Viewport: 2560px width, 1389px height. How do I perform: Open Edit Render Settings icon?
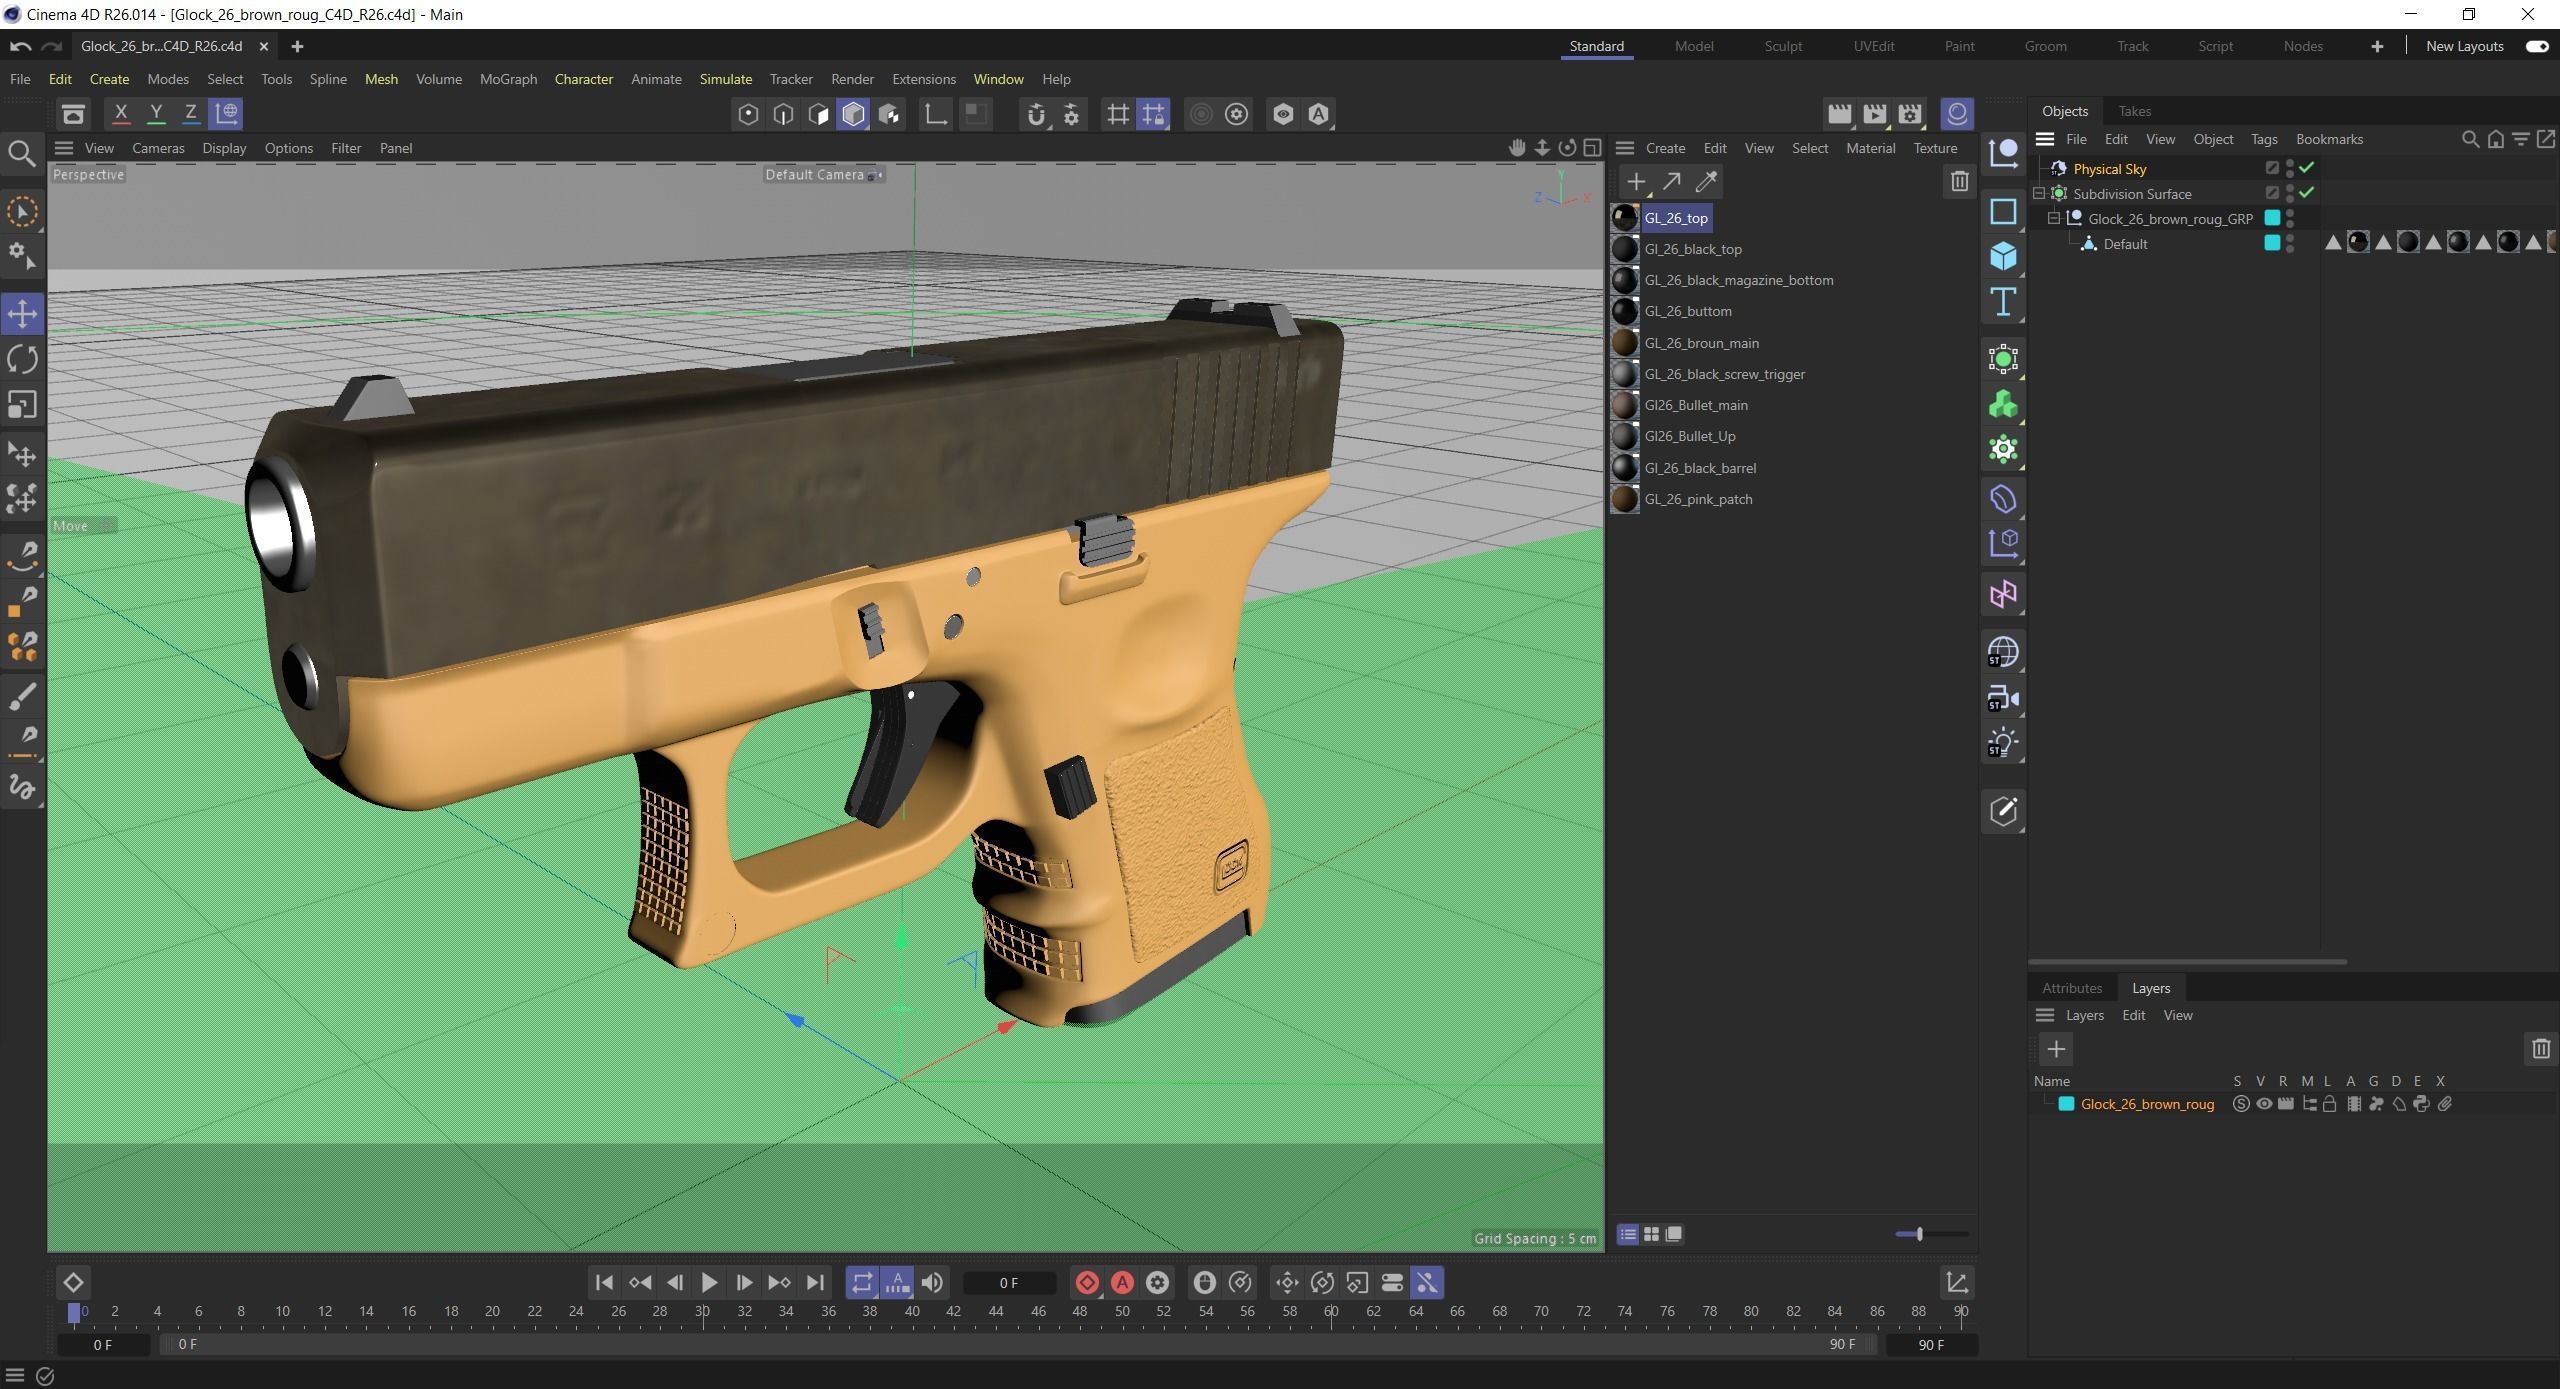tap(1910, 114)
